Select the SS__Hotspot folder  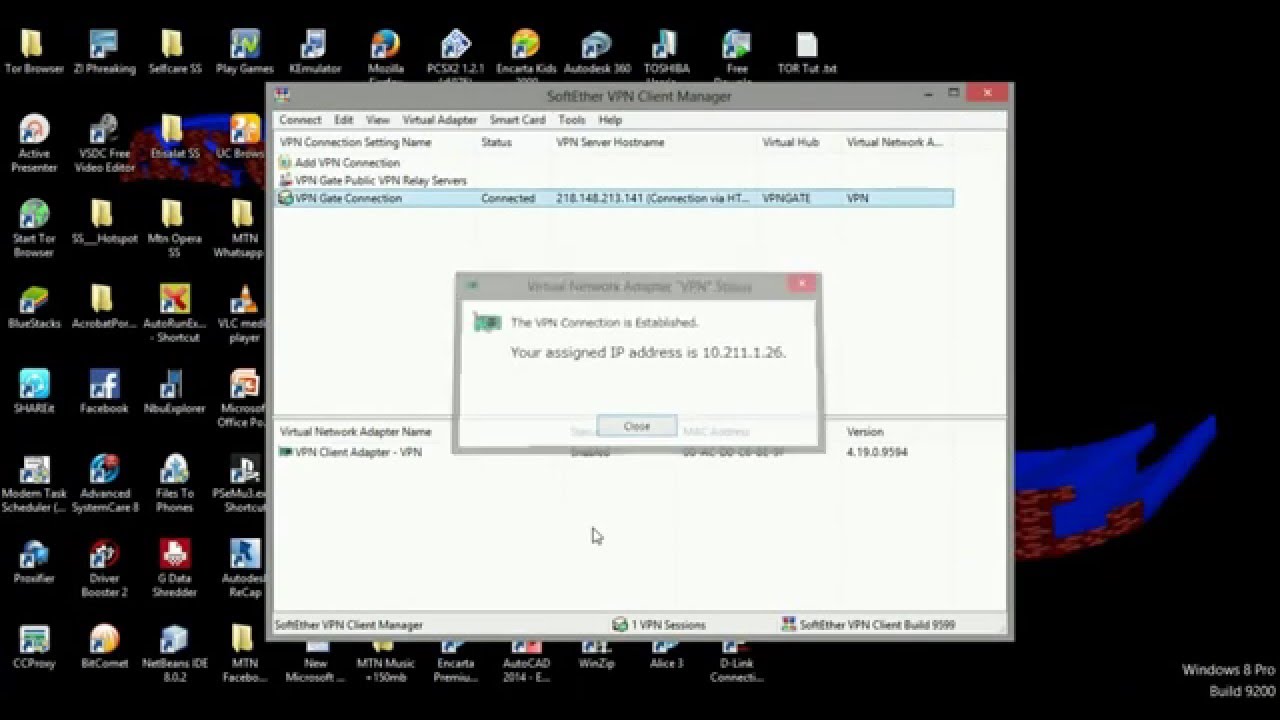click(104, 223)
